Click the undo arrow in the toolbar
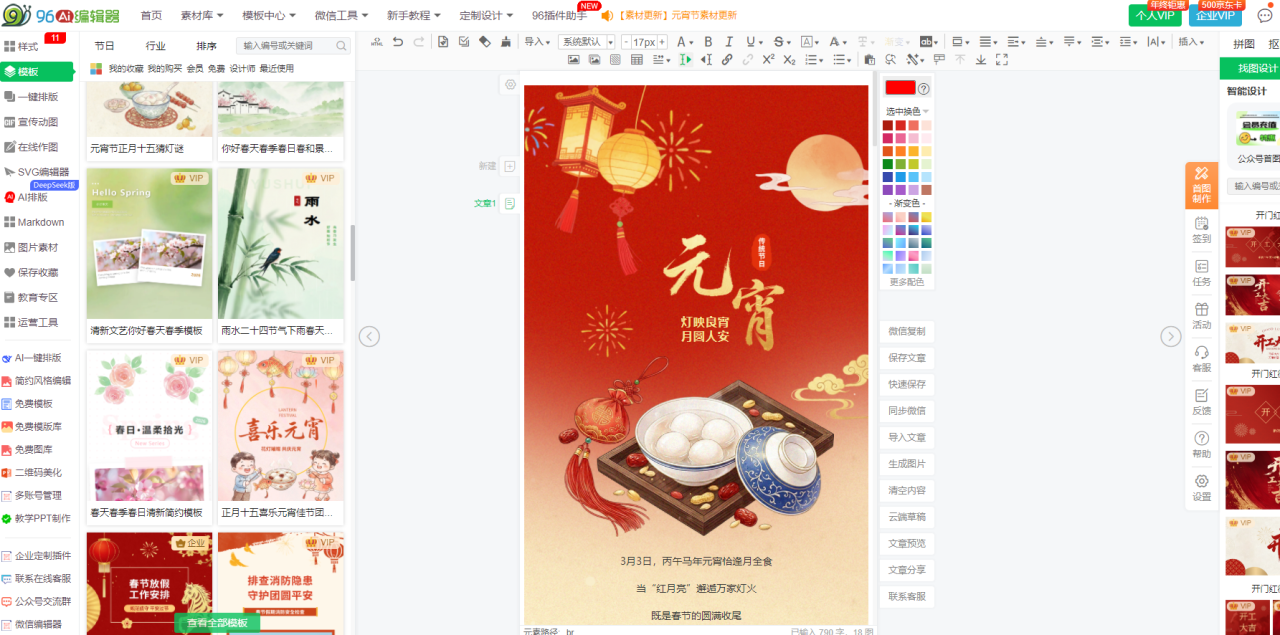The image size is (1280, 635). pyautogui.click(x=398, y=42)
